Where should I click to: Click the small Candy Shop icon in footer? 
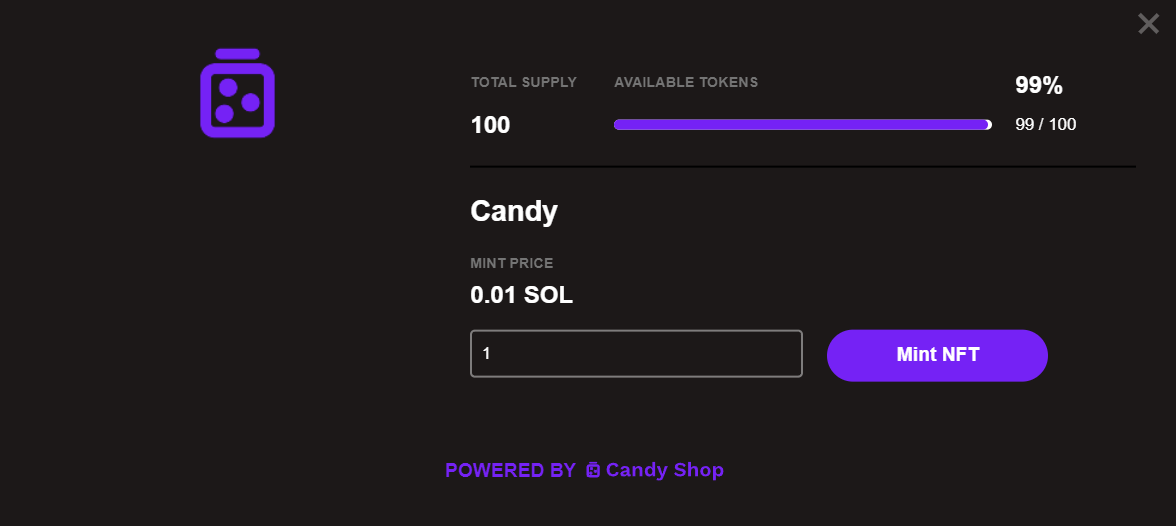click(x=593, y=470)
